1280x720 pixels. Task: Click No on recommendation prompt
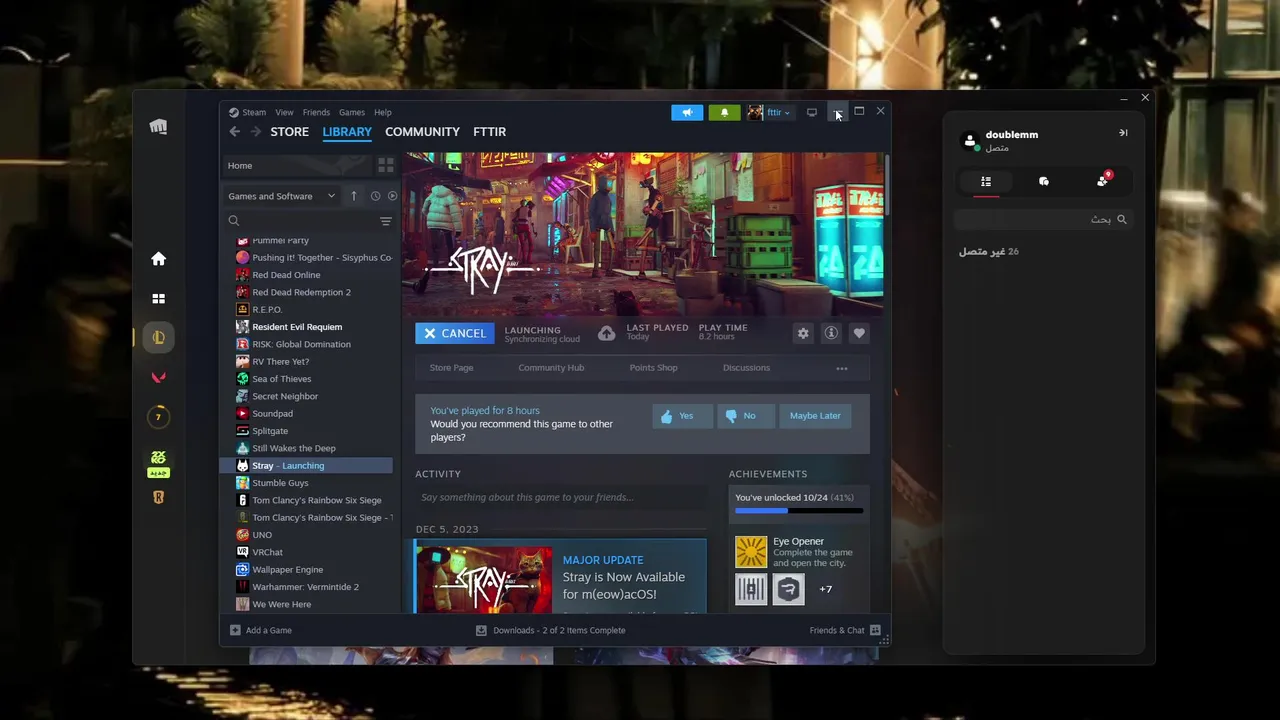(x=745, y=416)
